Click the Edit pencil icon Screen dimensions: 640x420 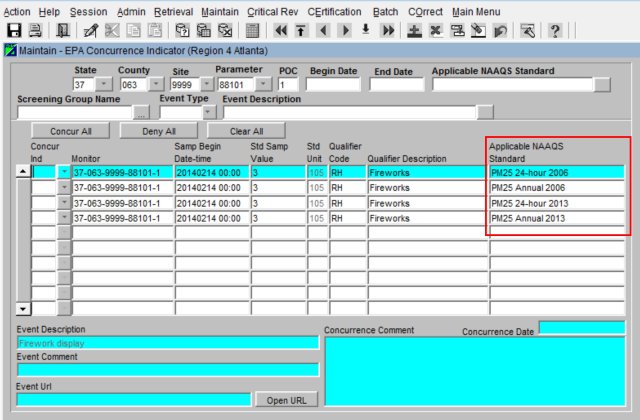point(91,31)
